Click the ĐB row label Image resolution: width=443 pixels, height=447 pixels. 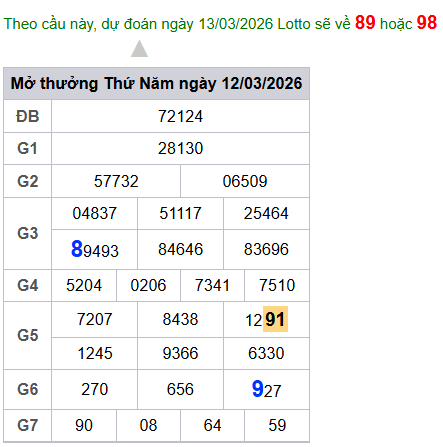pyautogui.click(x=28, y=116)
